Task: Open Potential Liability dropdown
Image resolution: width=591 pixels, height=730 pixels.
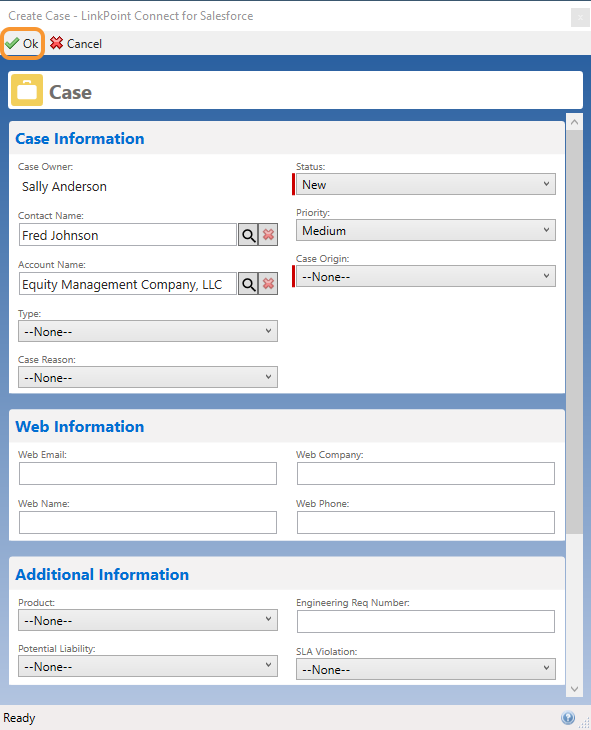Action: 148,667
